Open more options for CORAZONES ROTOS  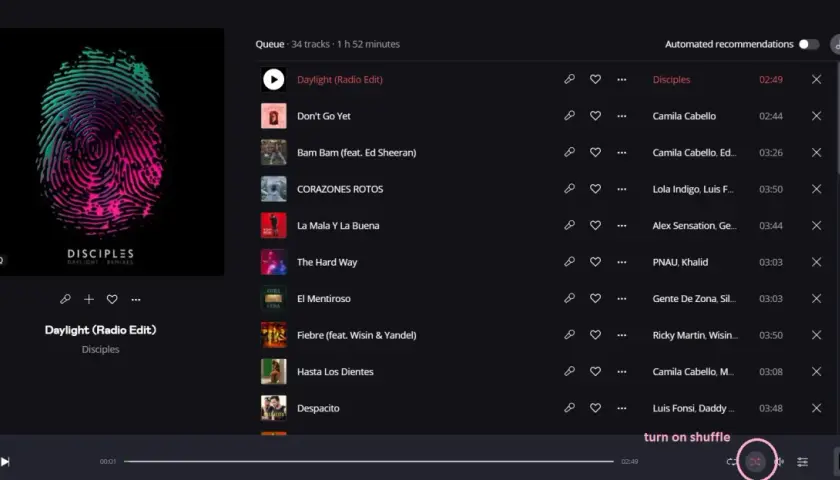point(621,189)
